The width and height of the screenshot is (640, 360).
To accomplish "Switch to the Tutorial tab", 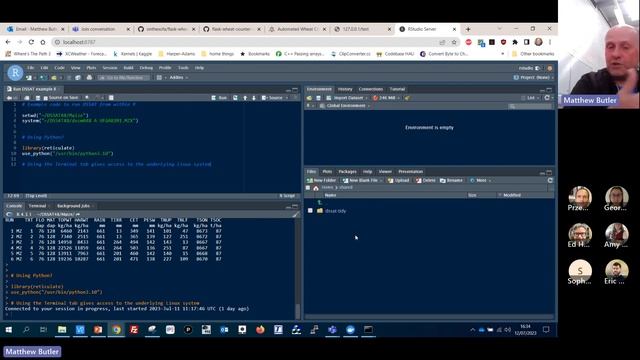I will coord(397,89).
